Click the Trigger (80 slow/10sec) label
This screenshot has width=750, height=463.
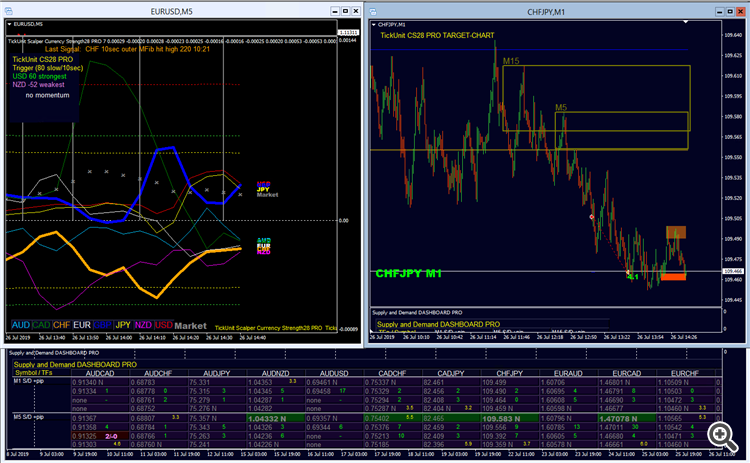click(48, 68)
